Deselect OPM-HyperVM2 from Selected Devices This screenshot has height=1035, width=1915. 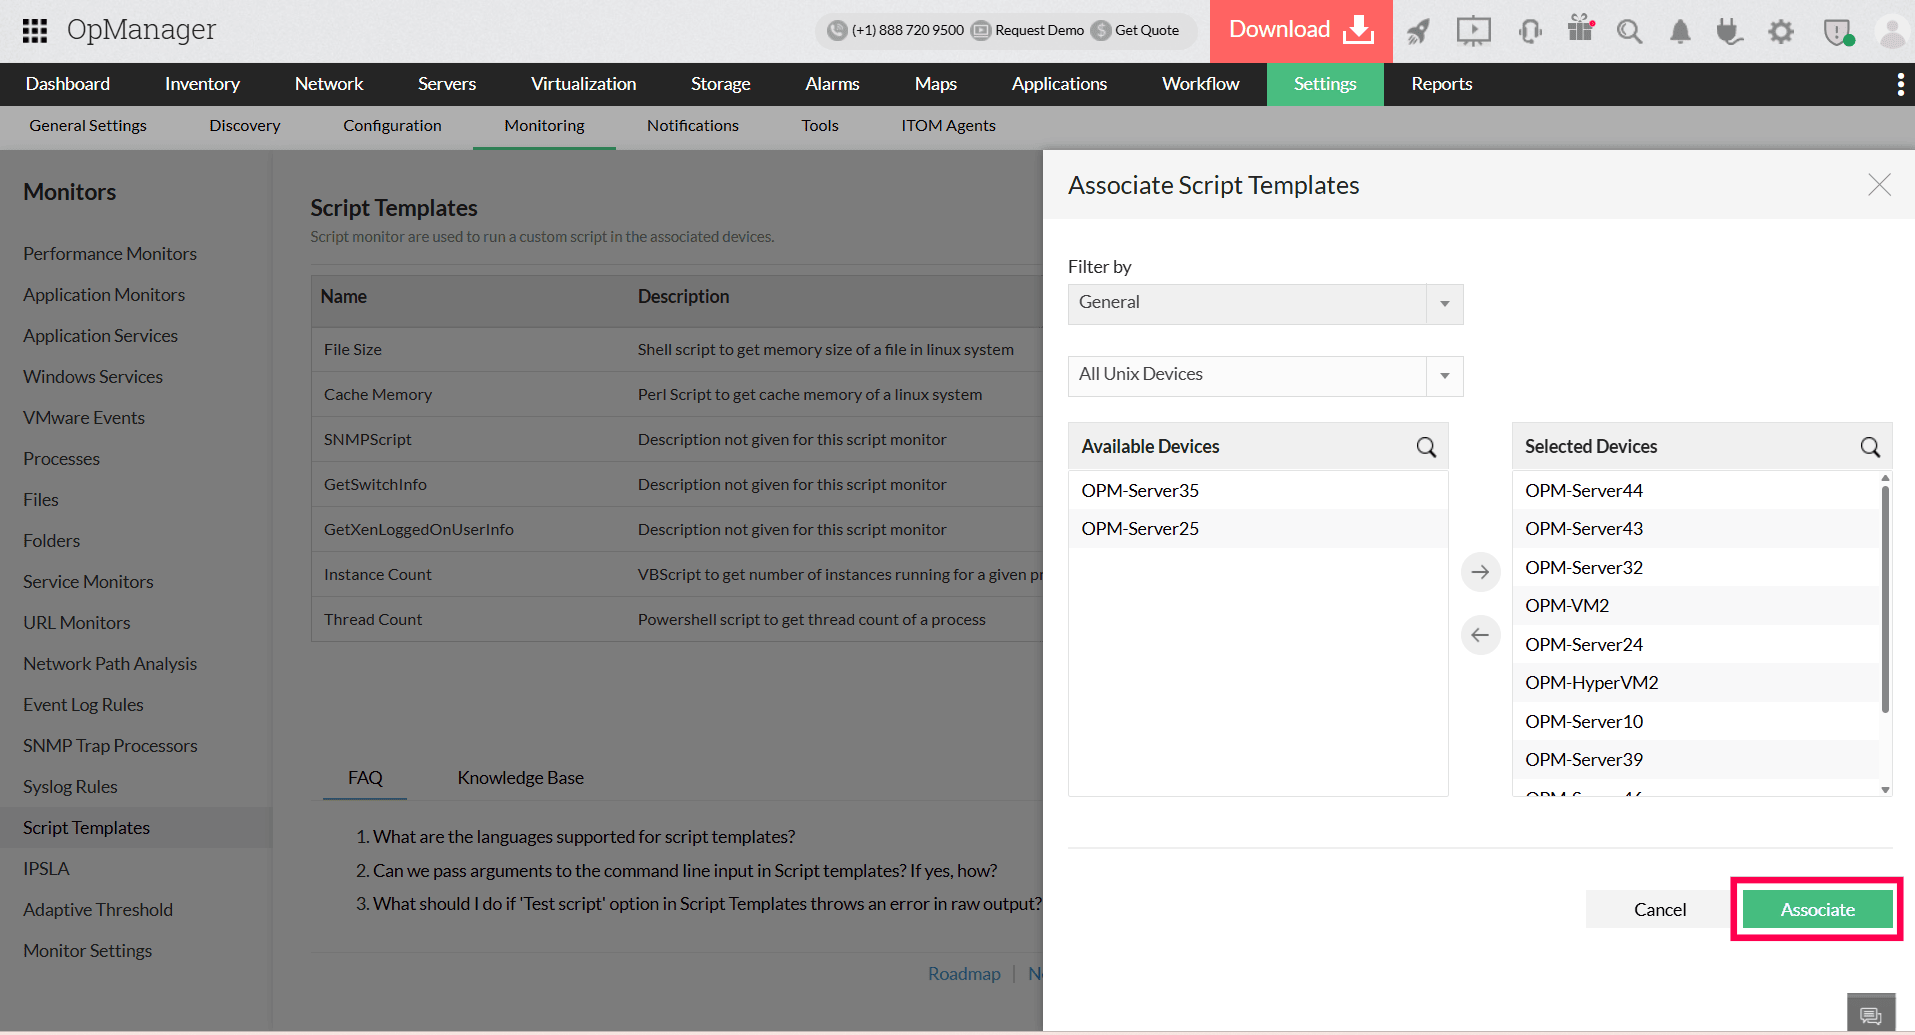pos(1592,682)
